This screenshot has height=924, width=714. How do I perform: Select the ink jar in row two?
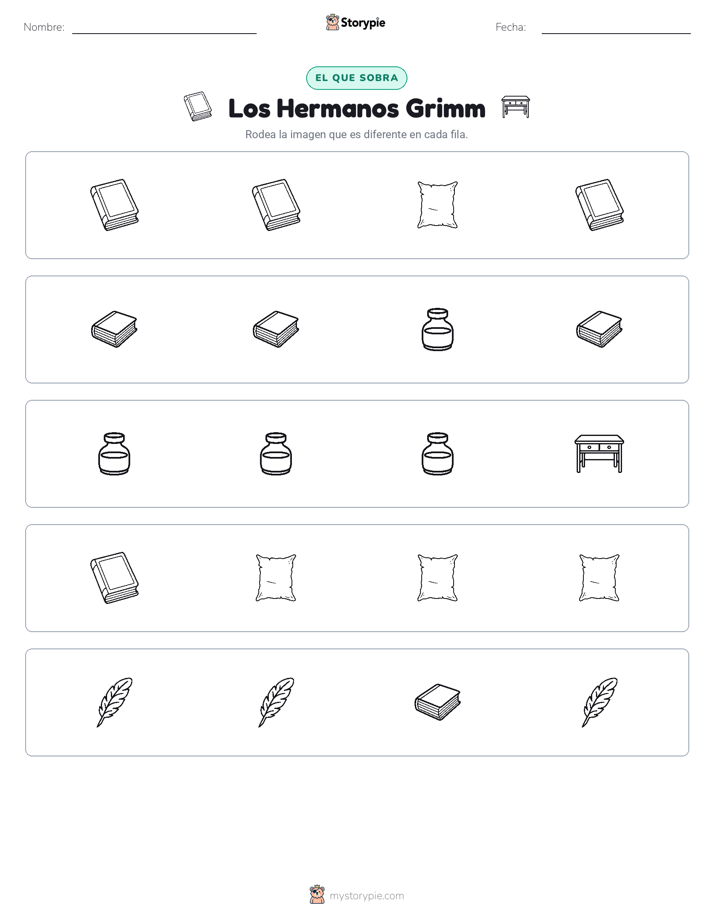[x=438, y=329]
